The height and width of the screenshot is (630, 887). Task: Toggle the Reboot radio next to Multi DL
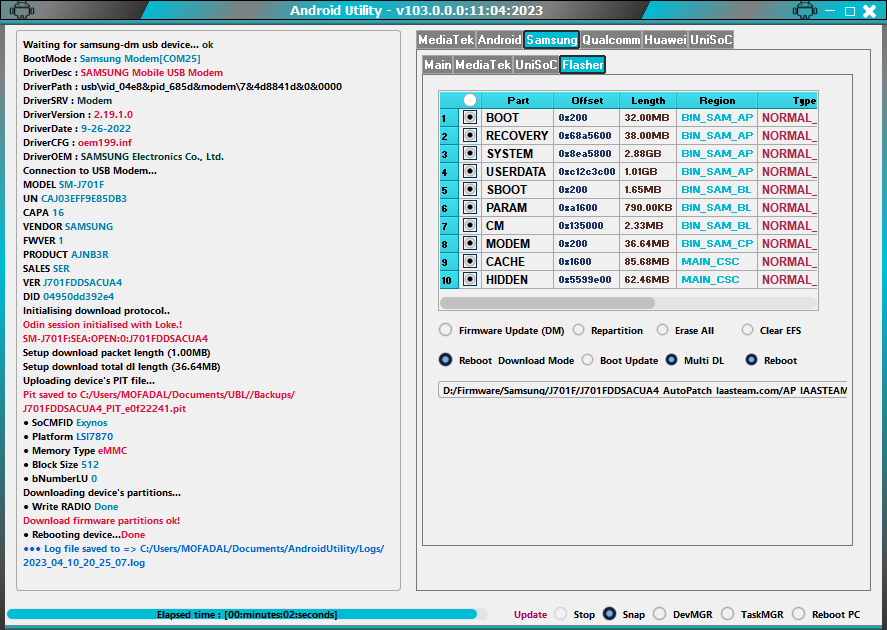coord(751,360)
